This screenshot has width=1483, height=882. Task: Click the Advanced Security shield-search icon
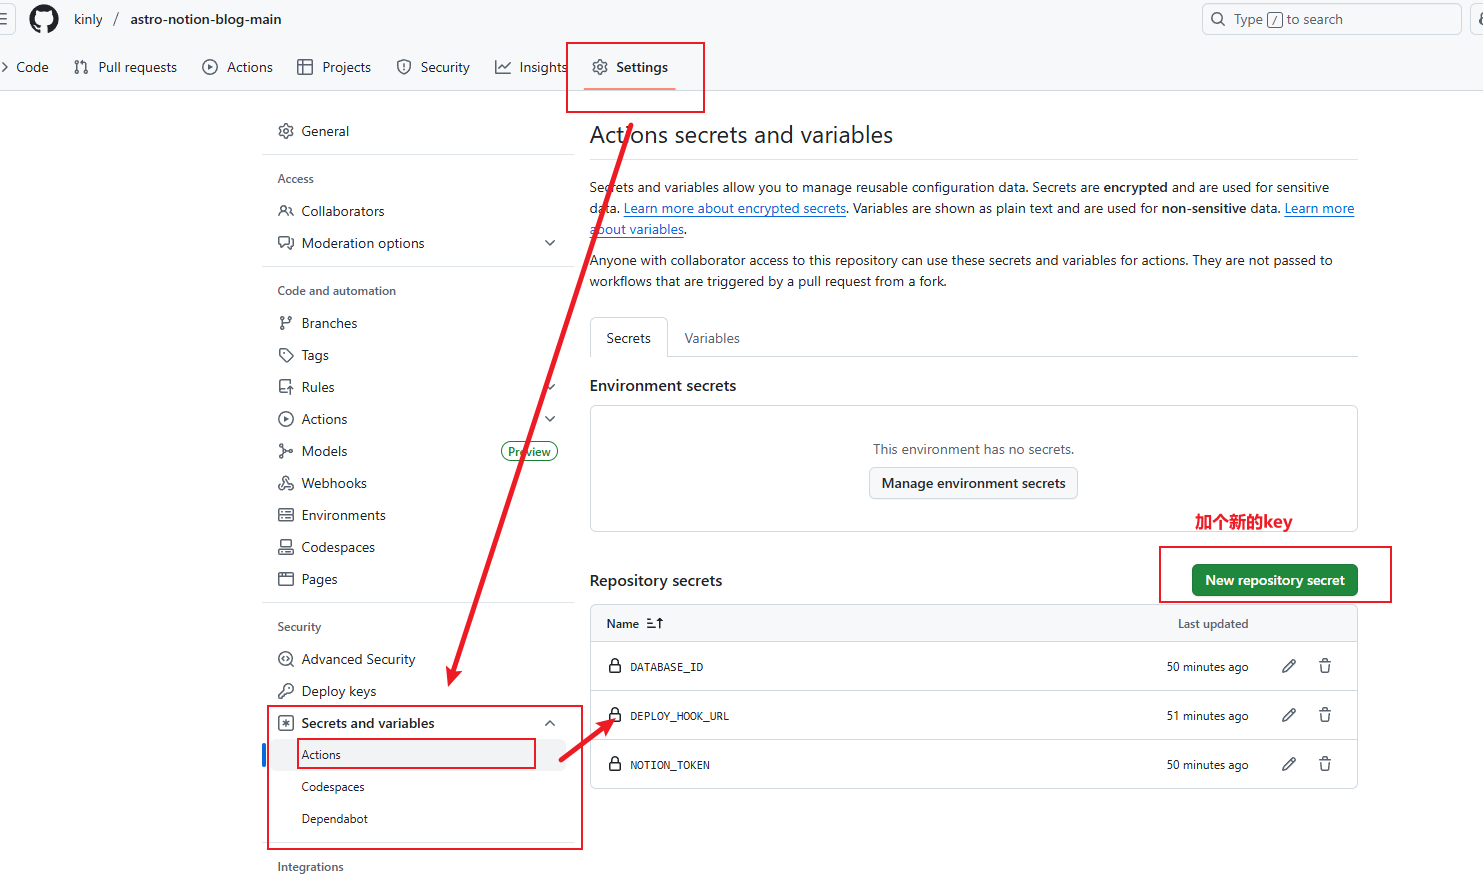[286, 659]
